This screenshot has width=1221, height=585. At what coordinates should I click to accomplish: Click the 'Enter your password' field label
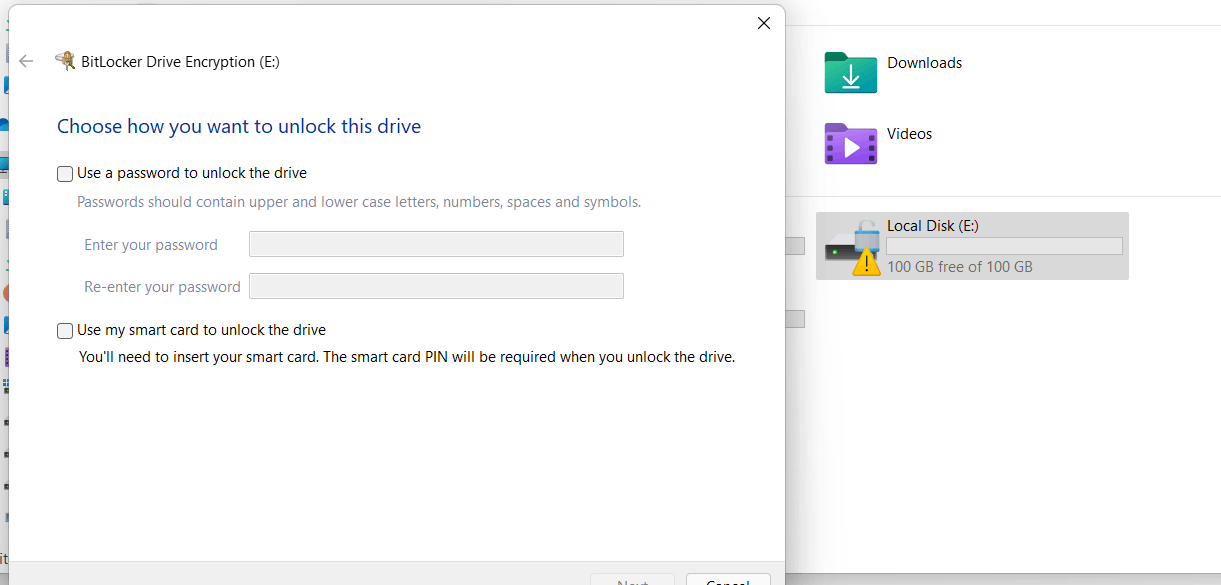[x=151, y=245]
